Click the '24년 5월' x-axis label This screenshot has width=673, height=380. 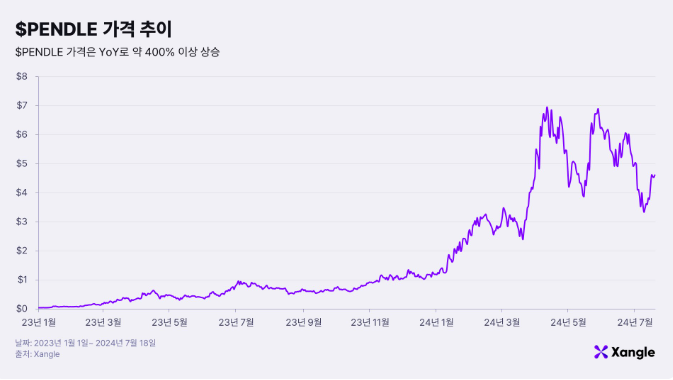coord(568,322)
